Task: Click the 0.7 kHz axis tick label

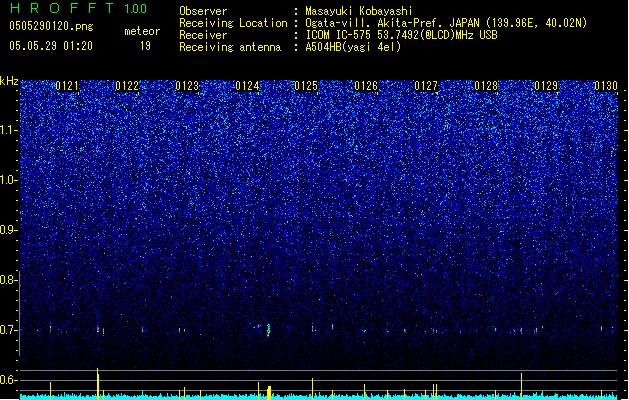Action: 8,330
